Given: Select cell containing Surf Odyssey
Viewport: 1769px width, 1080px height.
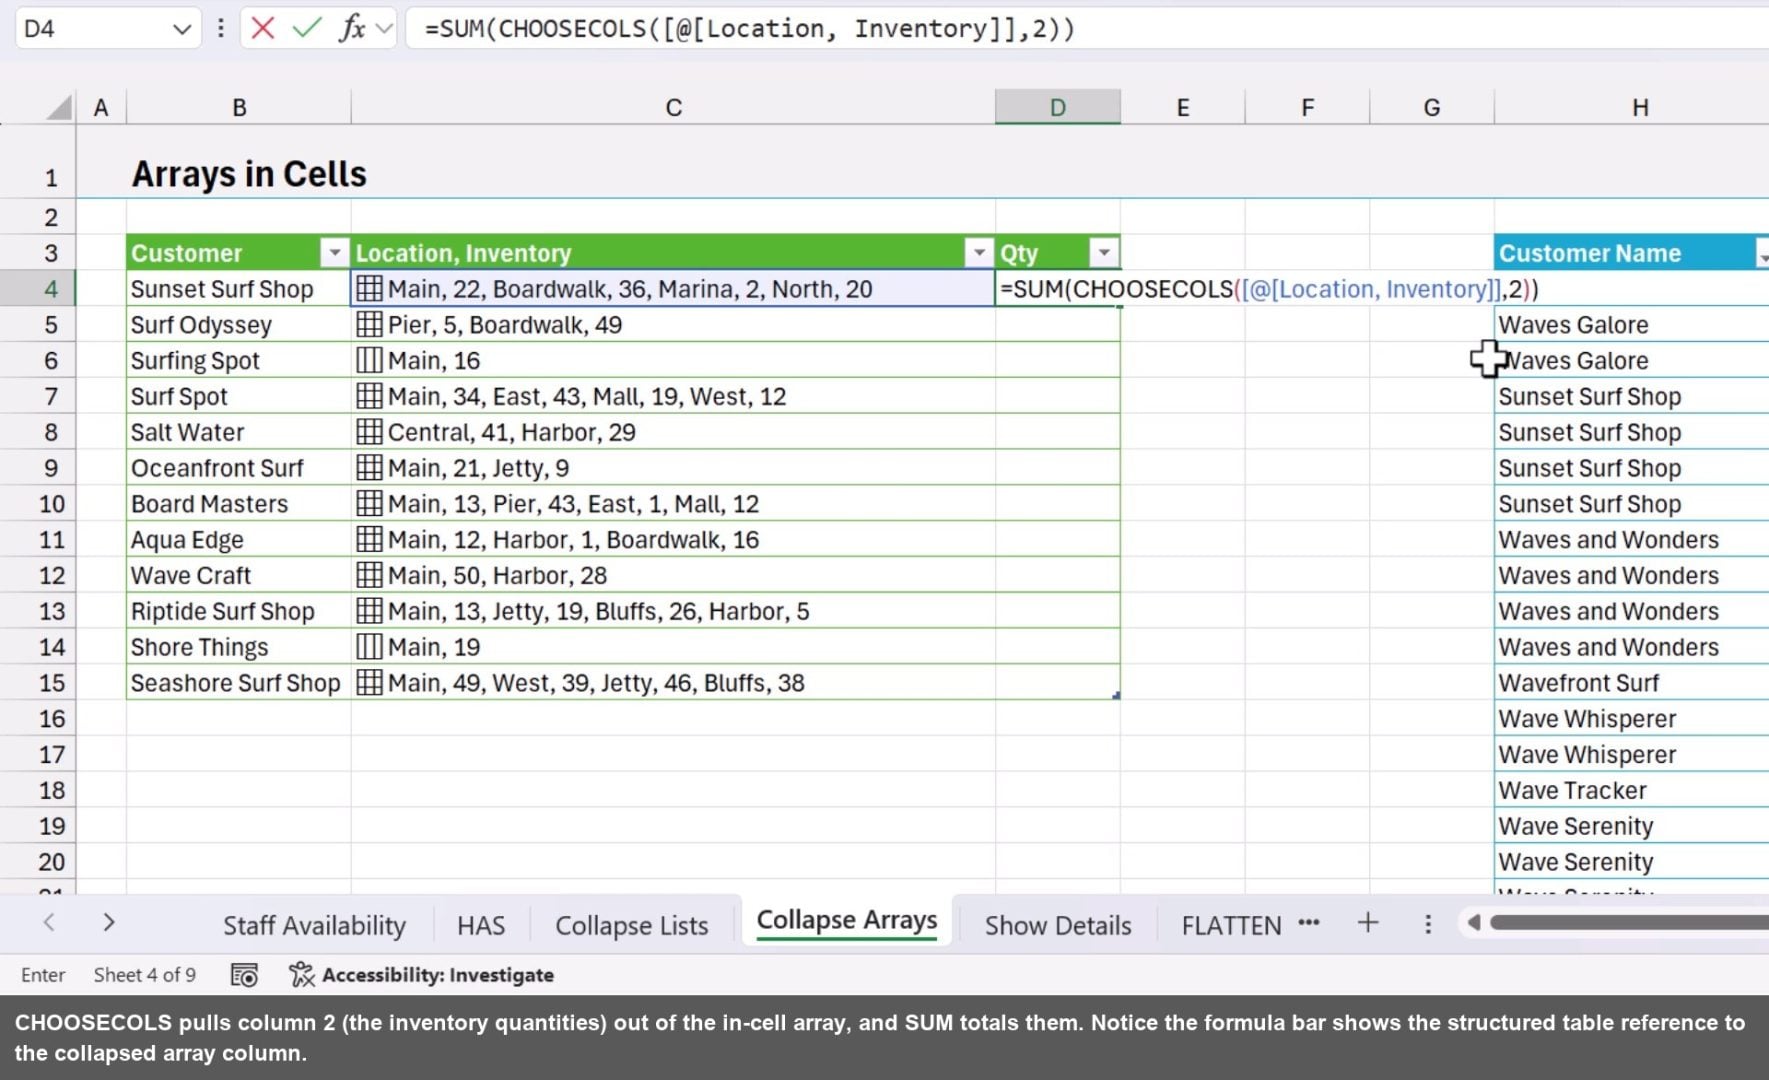Looking at the screenshot, I should 238,325.
